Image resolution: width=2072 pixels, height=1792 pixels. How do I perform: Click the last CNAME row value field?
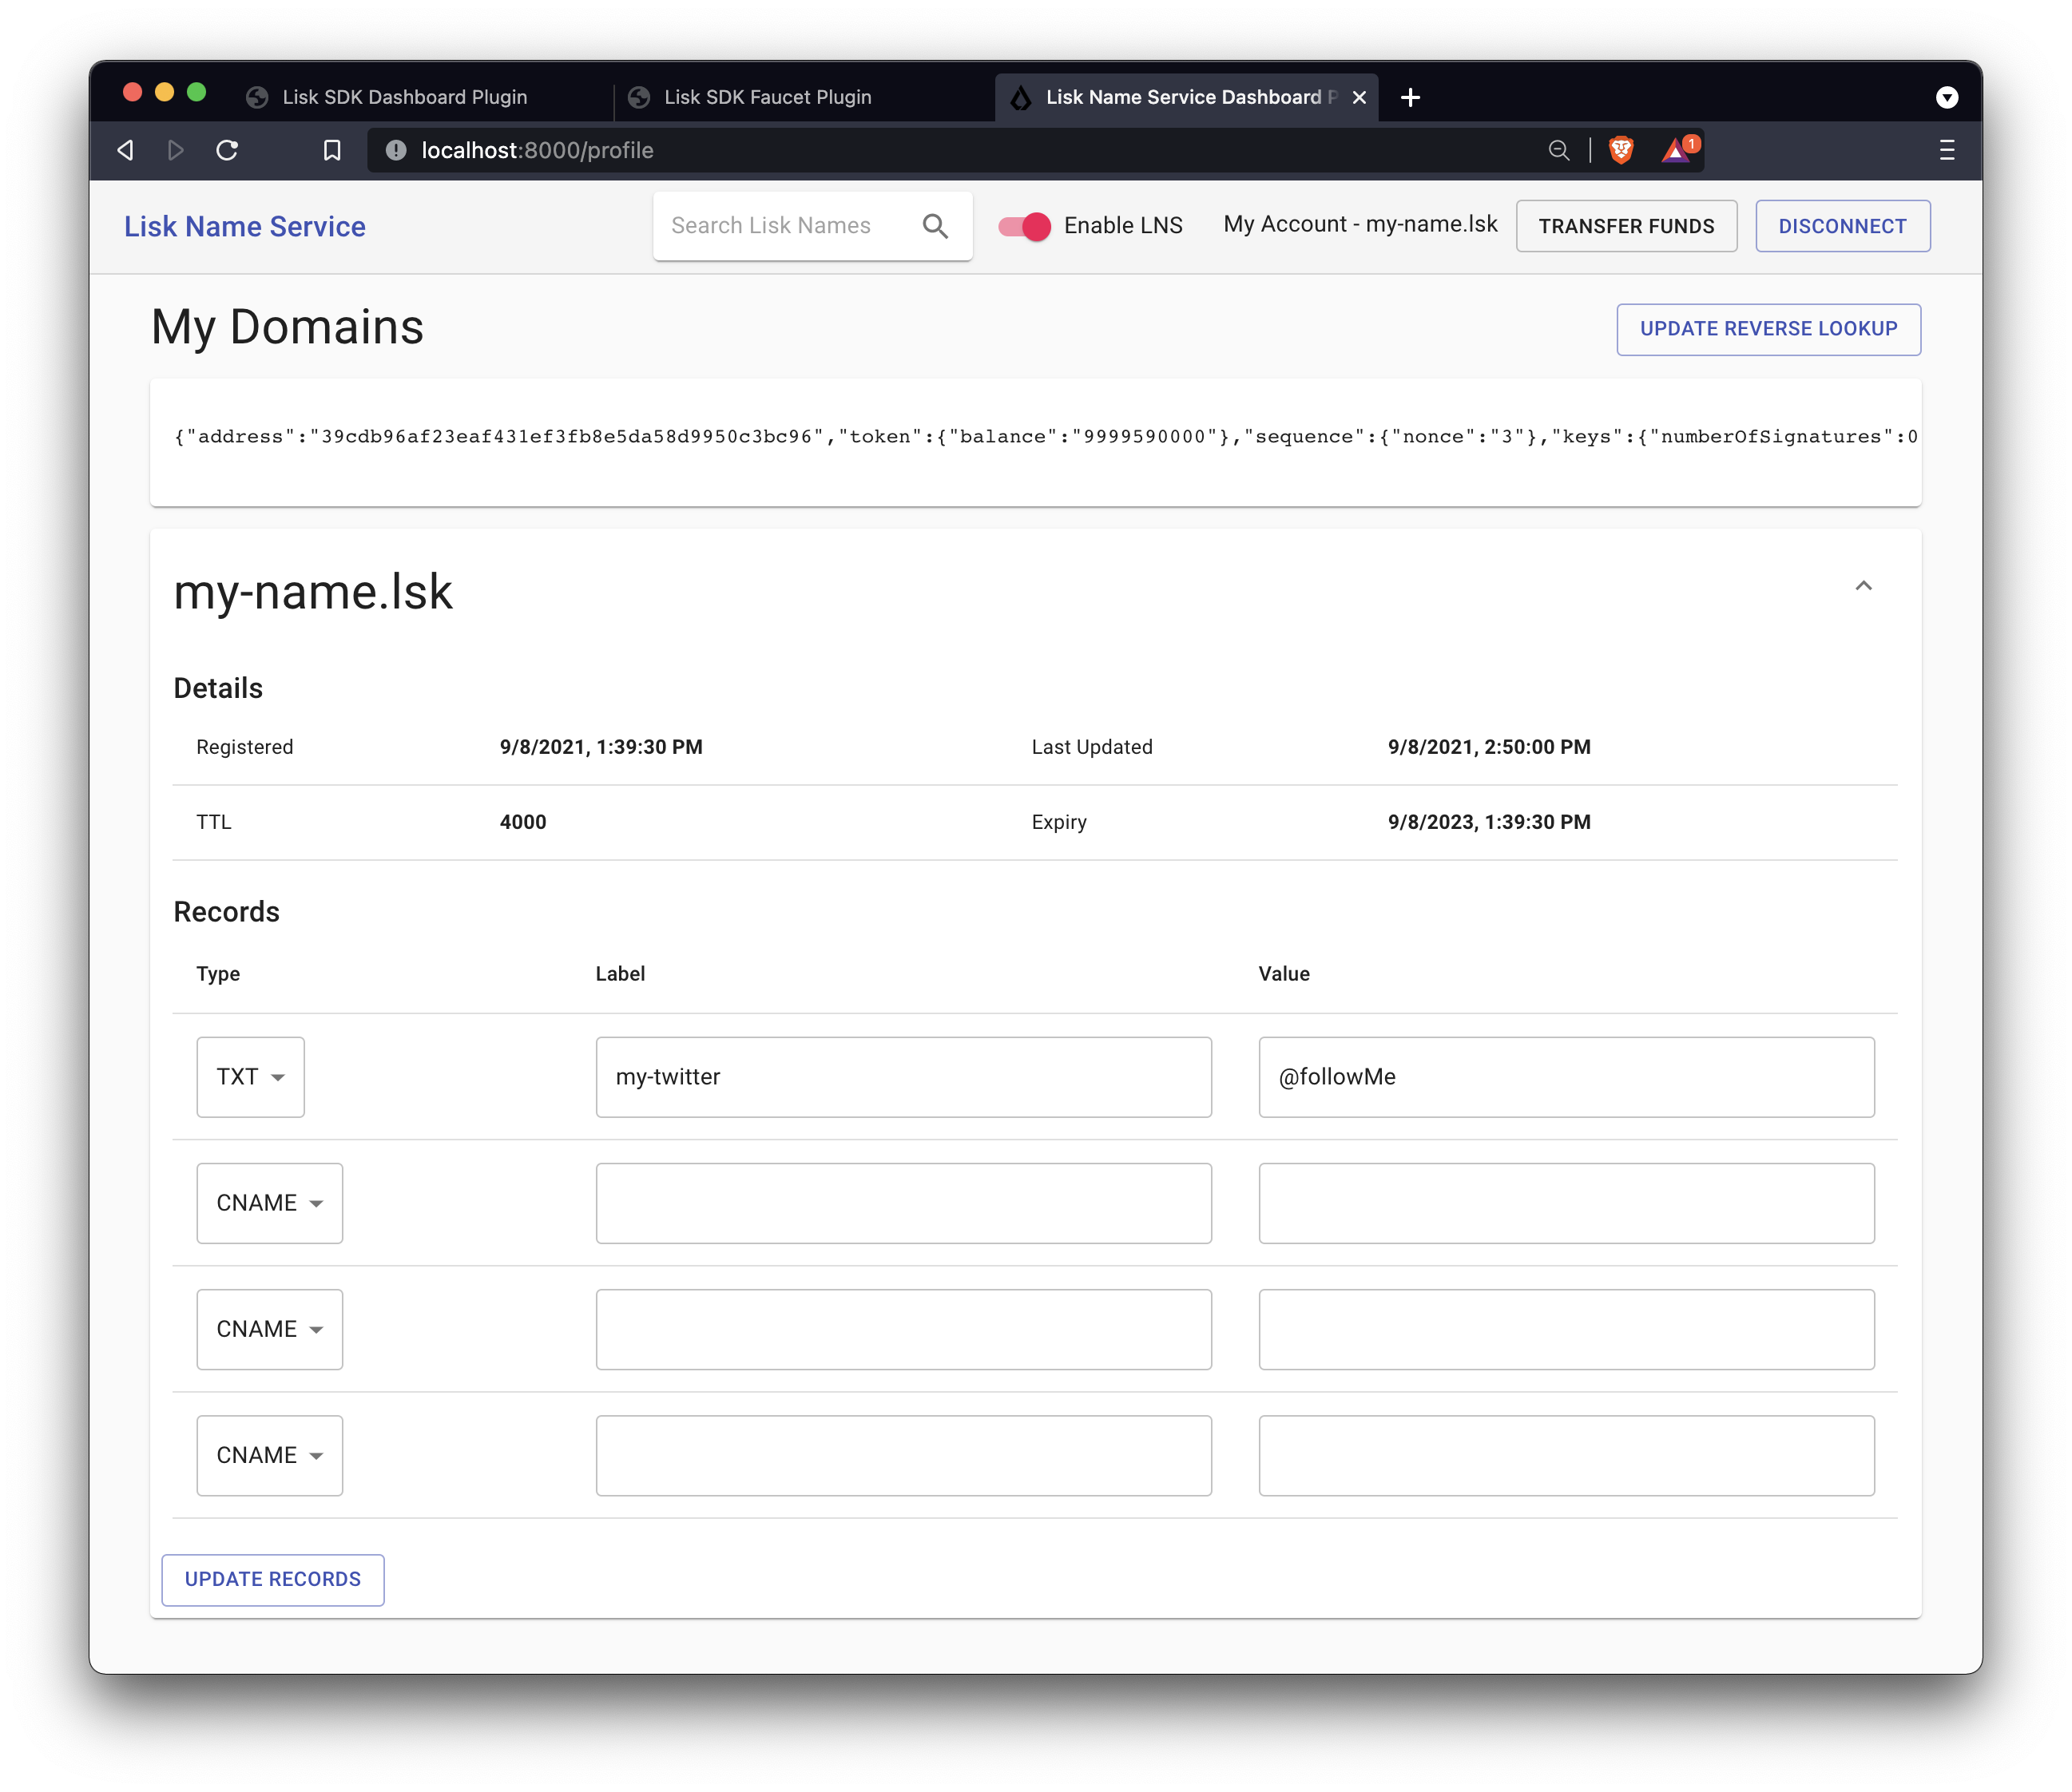click(1566, 1455)
